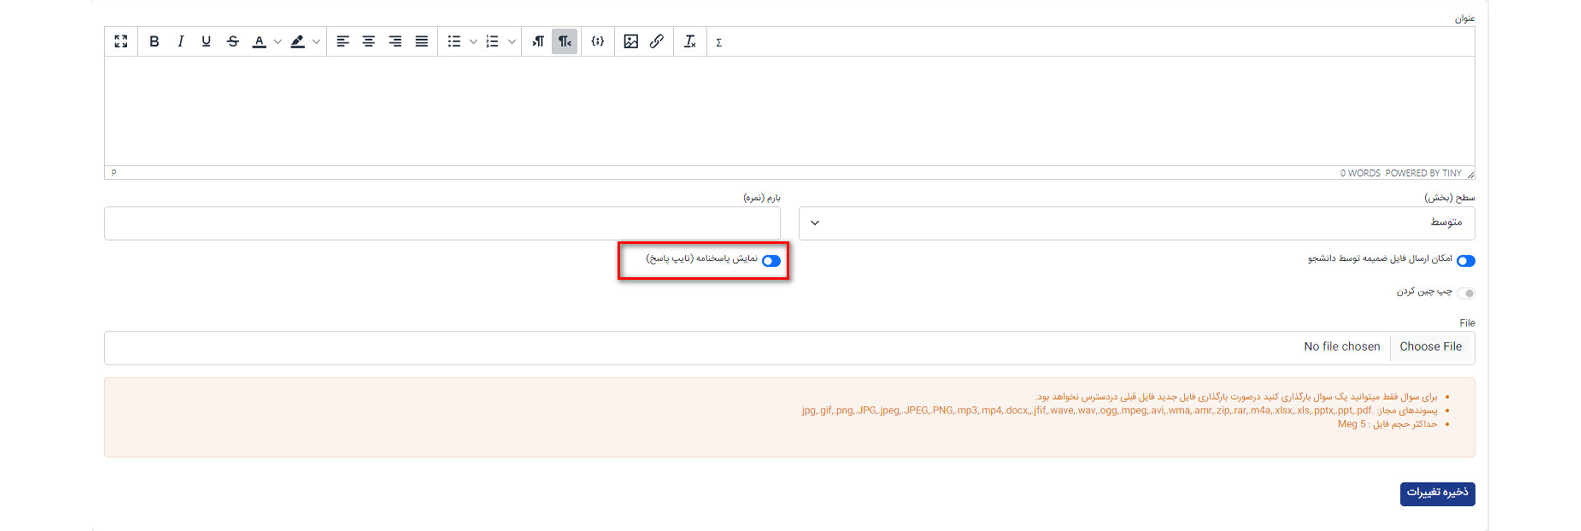Viewport: 1581px width, 531px height.
Task: Insert a link via the chain icon
Action: (657, 42)
